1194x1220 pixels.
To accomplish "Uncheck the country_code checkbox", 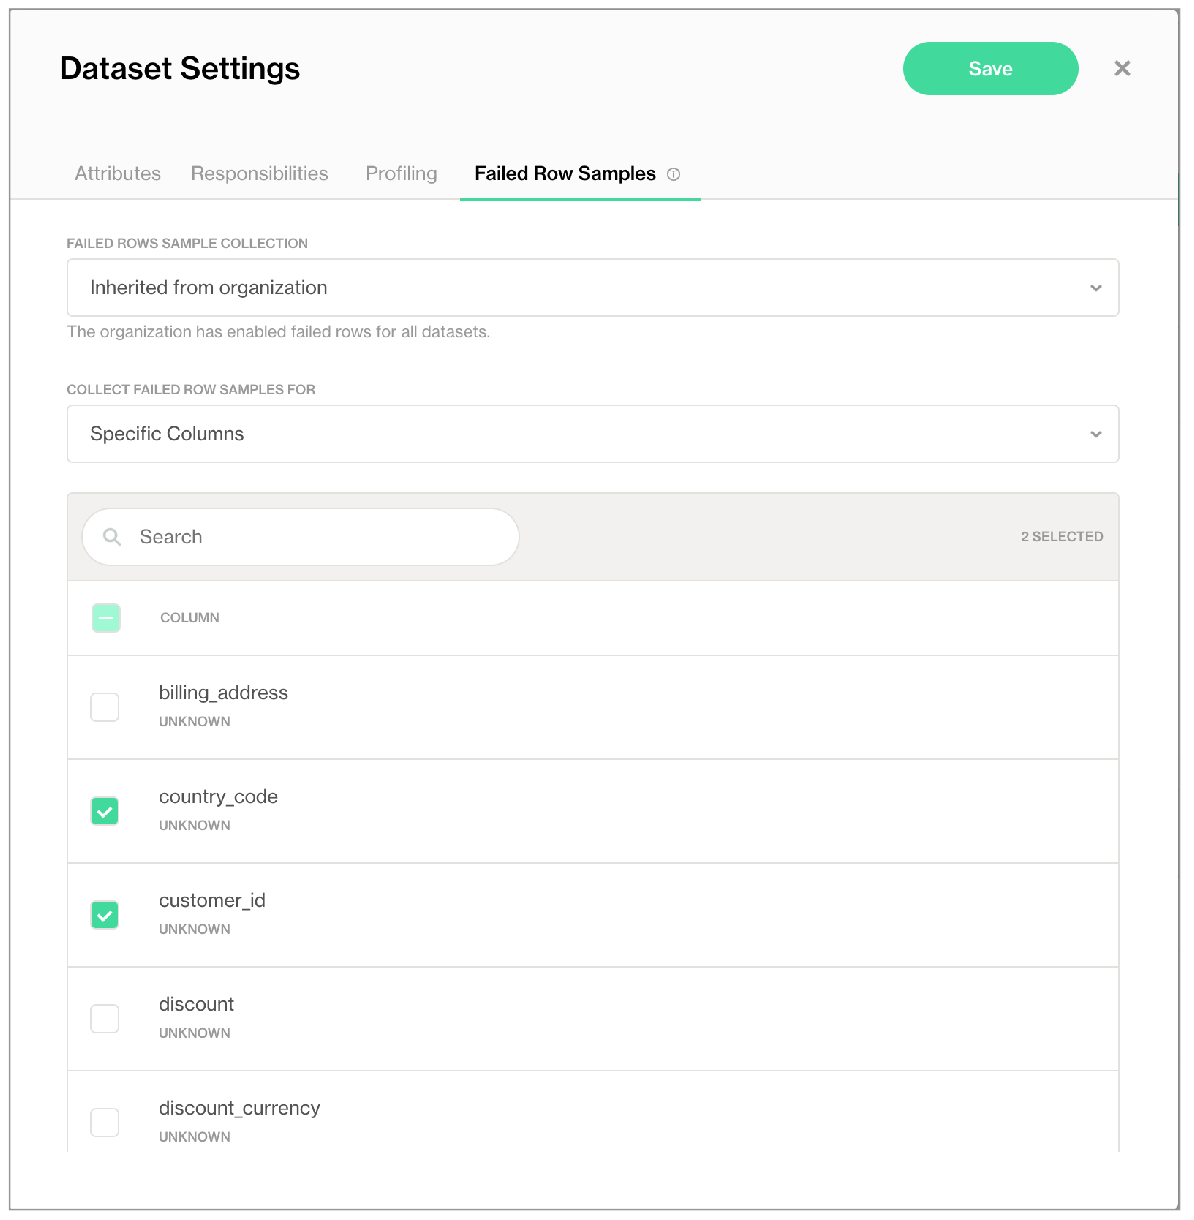I will tap(105, 811).
